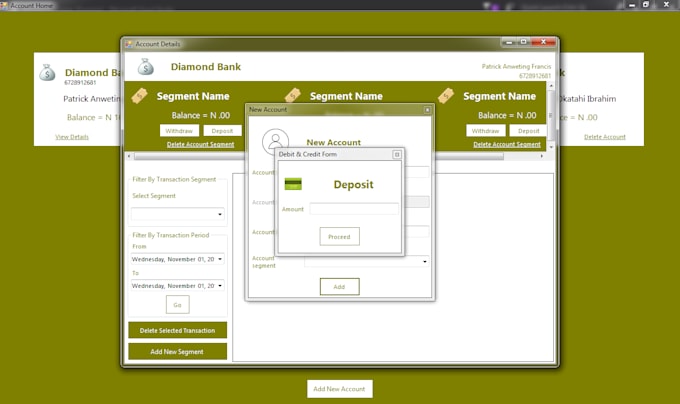Click Add New Segment button
Image resolution: width=680 pixels, height=404 pixels.
(177, 352)
